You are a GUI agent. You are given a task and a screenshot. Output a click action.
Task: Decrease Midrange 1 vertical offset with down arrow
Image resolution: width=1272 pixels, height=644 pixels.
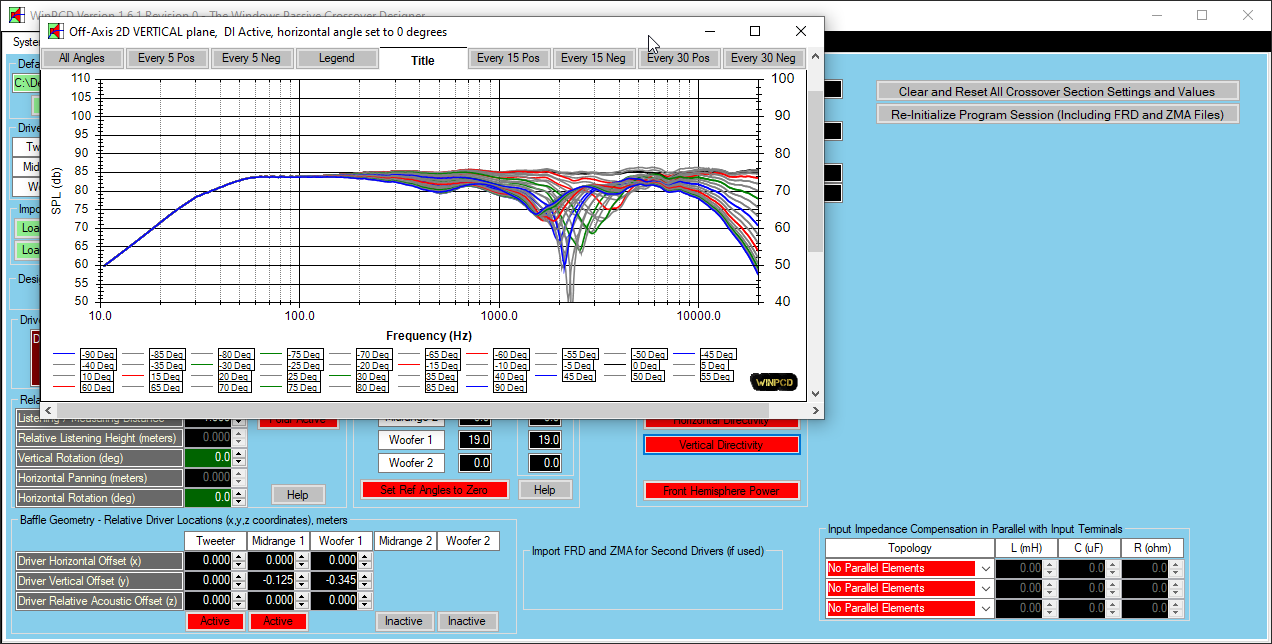click(303, 585)
